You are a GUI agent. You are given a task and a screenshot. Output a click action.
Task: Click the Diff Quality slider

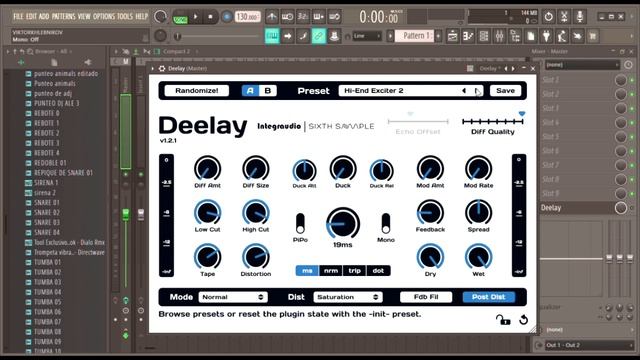click(493, 121)
